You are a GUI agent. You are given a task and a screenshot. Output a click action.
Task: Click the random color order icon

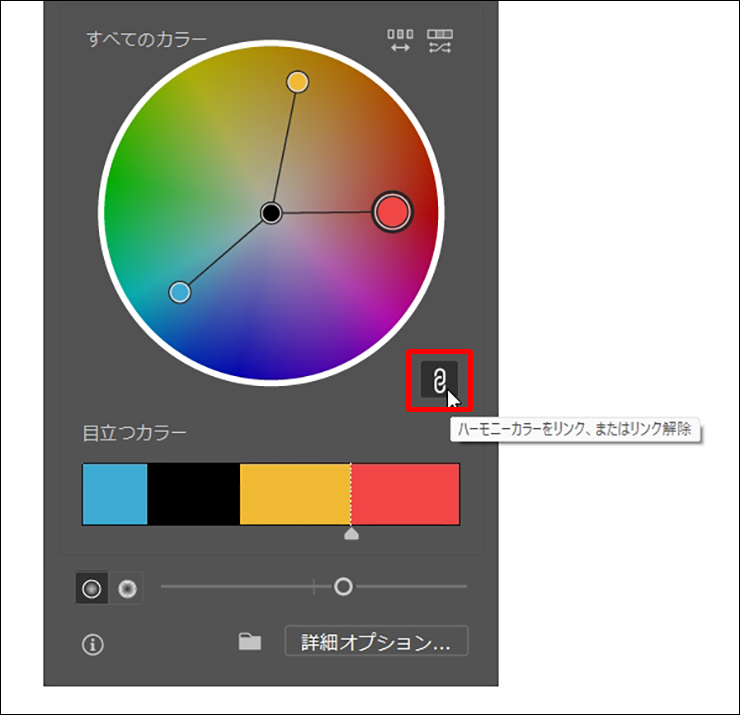400,41
